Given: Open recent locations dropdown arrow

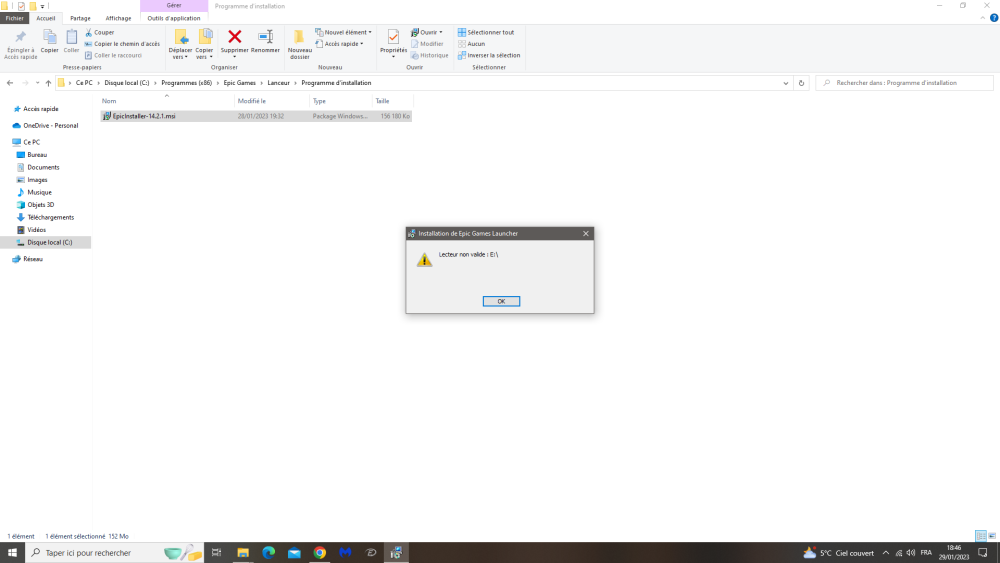Looking at the screenshot, I should pos(38,83).
